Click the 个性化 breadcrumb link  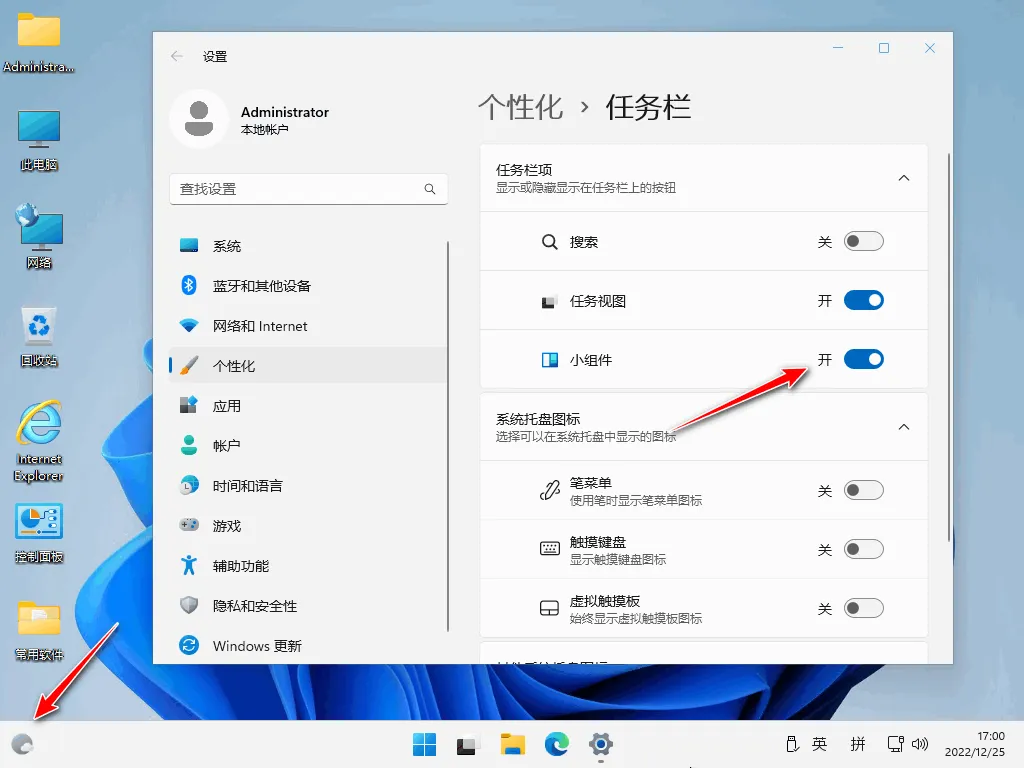coord(520,108)
